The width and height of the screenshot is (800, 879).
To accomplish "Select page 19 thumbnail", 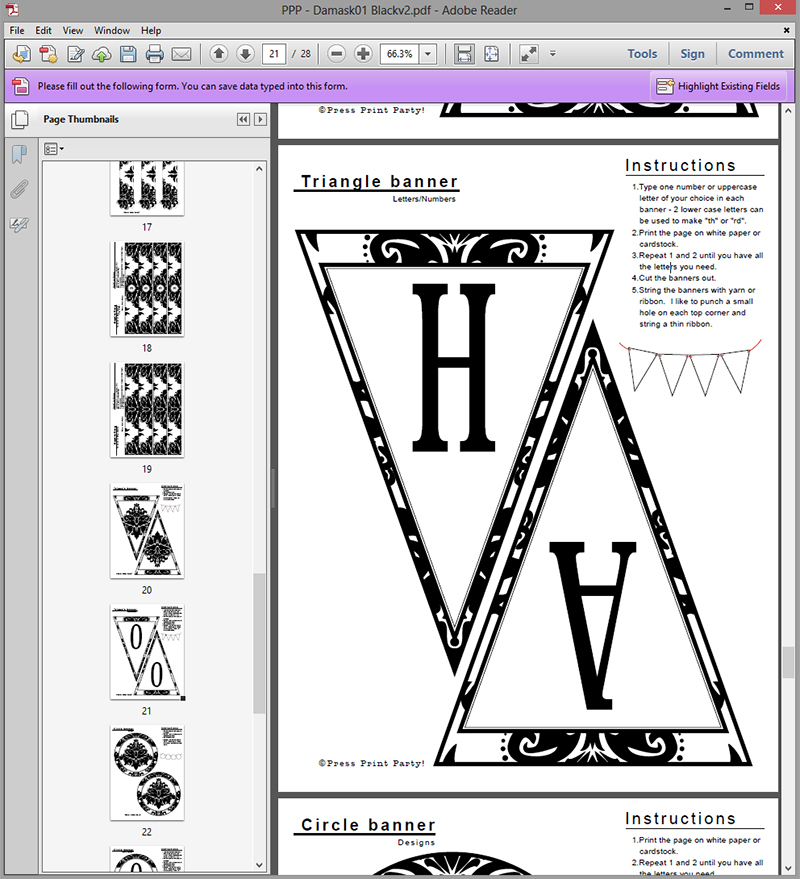I will click(x=147, y=410).
